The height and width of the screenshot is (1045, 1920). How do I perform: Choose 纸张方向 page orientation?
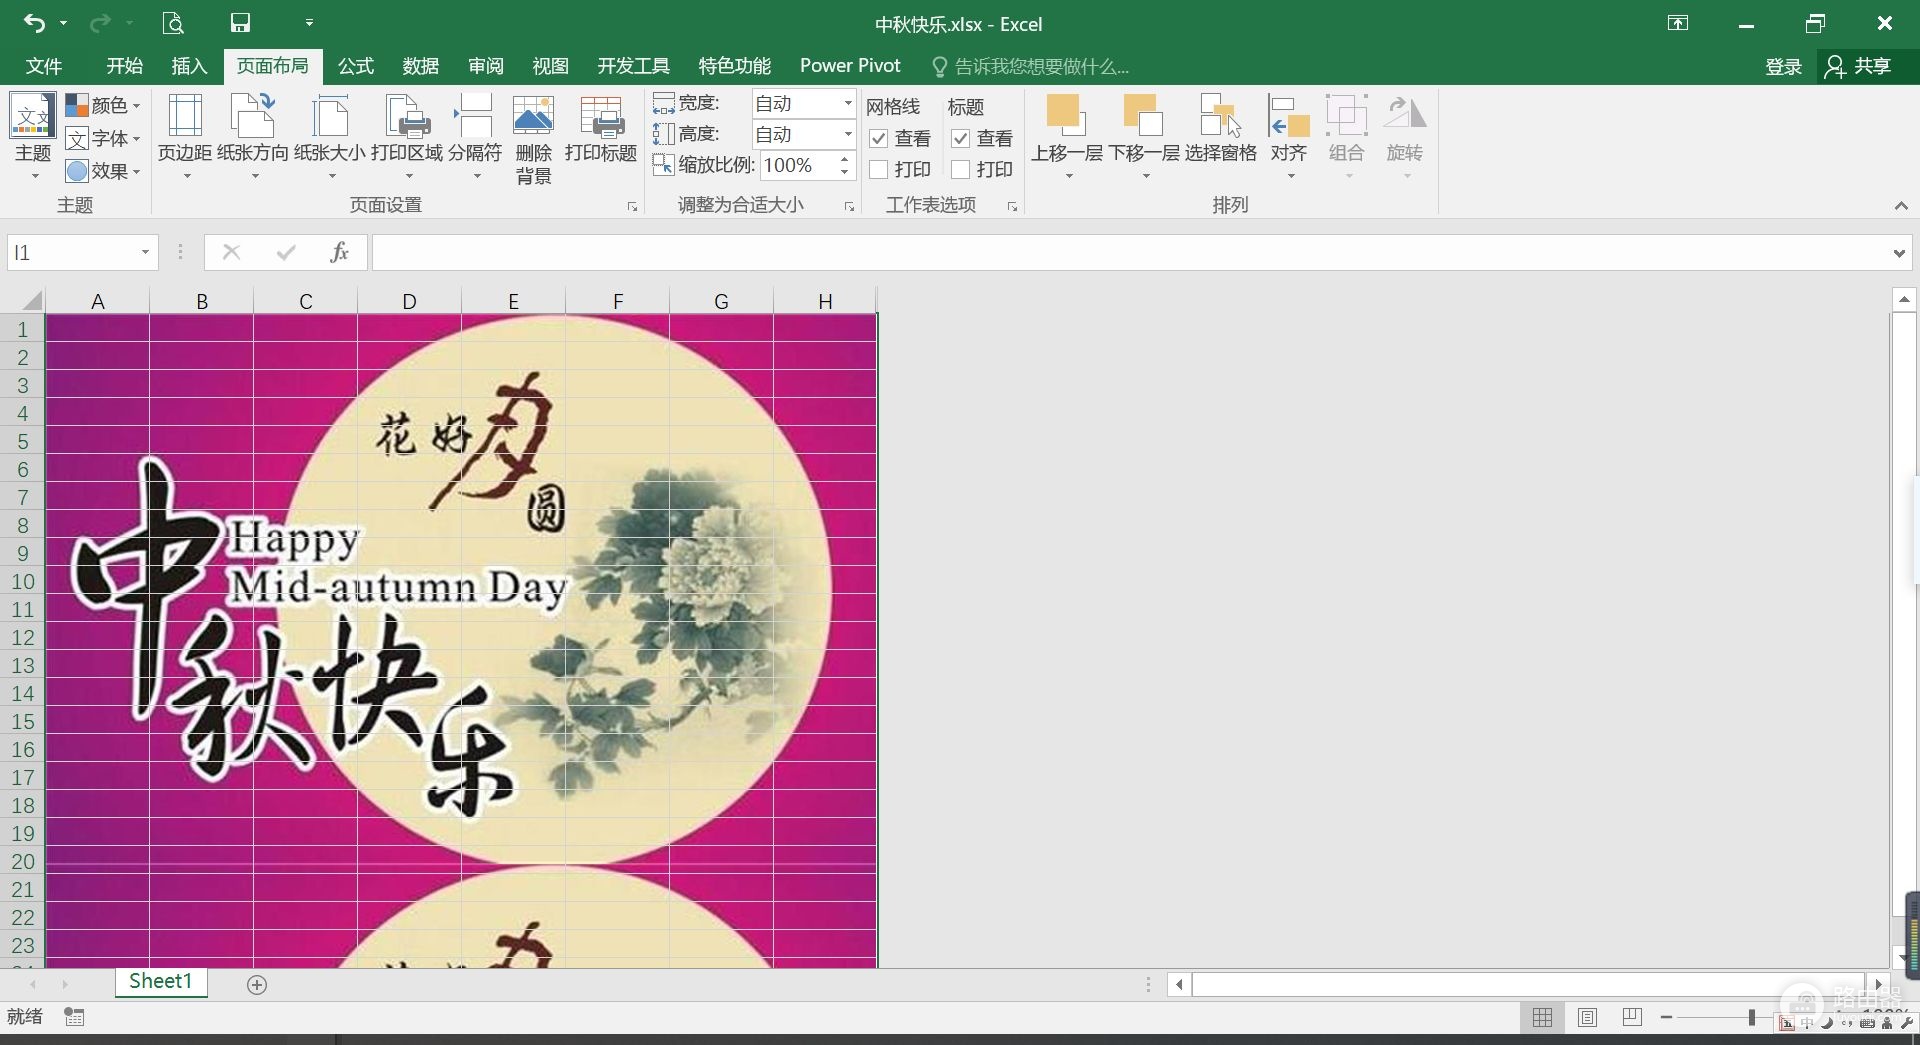coord(253,136)
